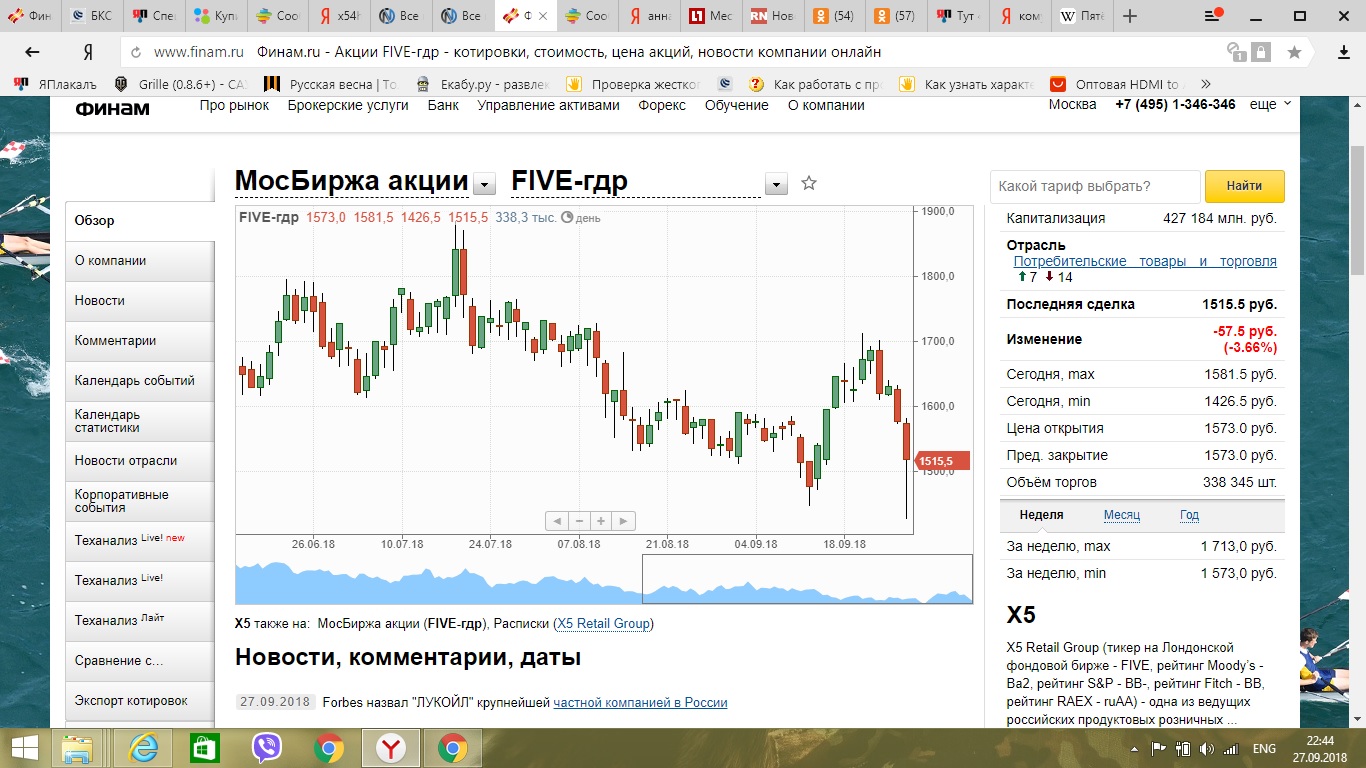Open the Windows Start menu
Image resolution: width=1366 pixels, height=768 pixels.
click(x=24, y=748)
